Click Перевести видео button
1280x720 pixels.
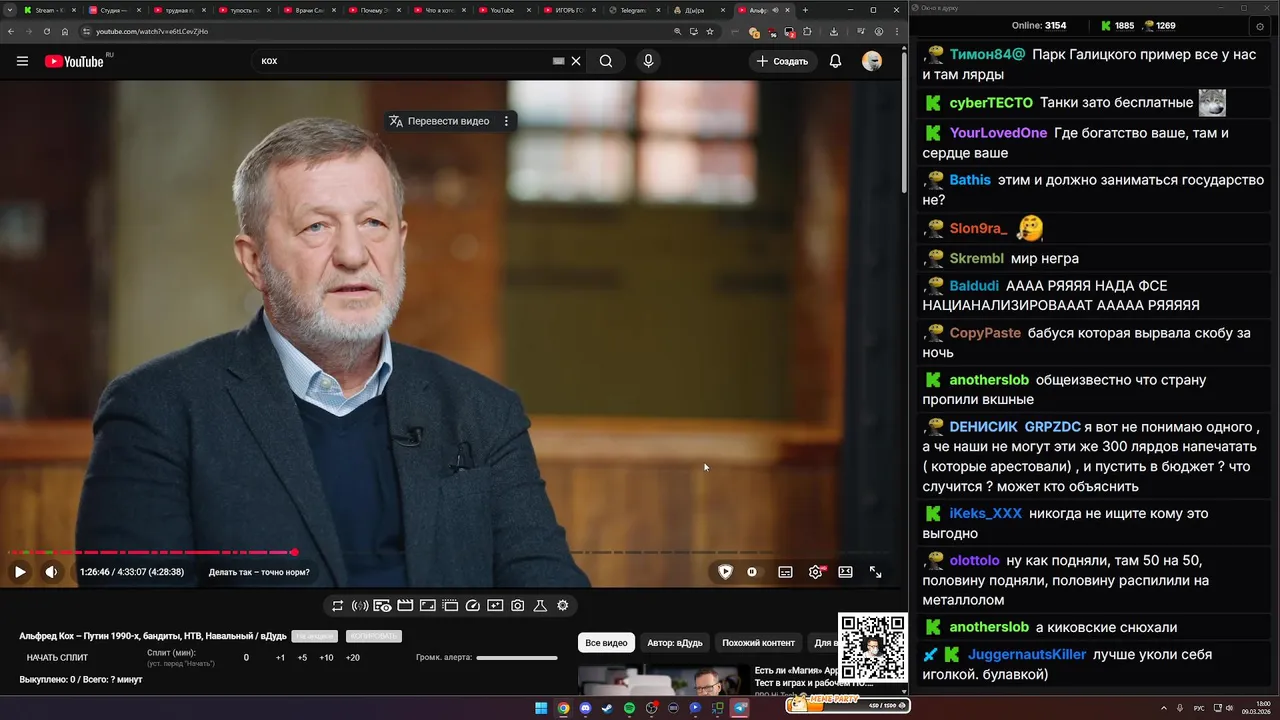pos(439,121)
